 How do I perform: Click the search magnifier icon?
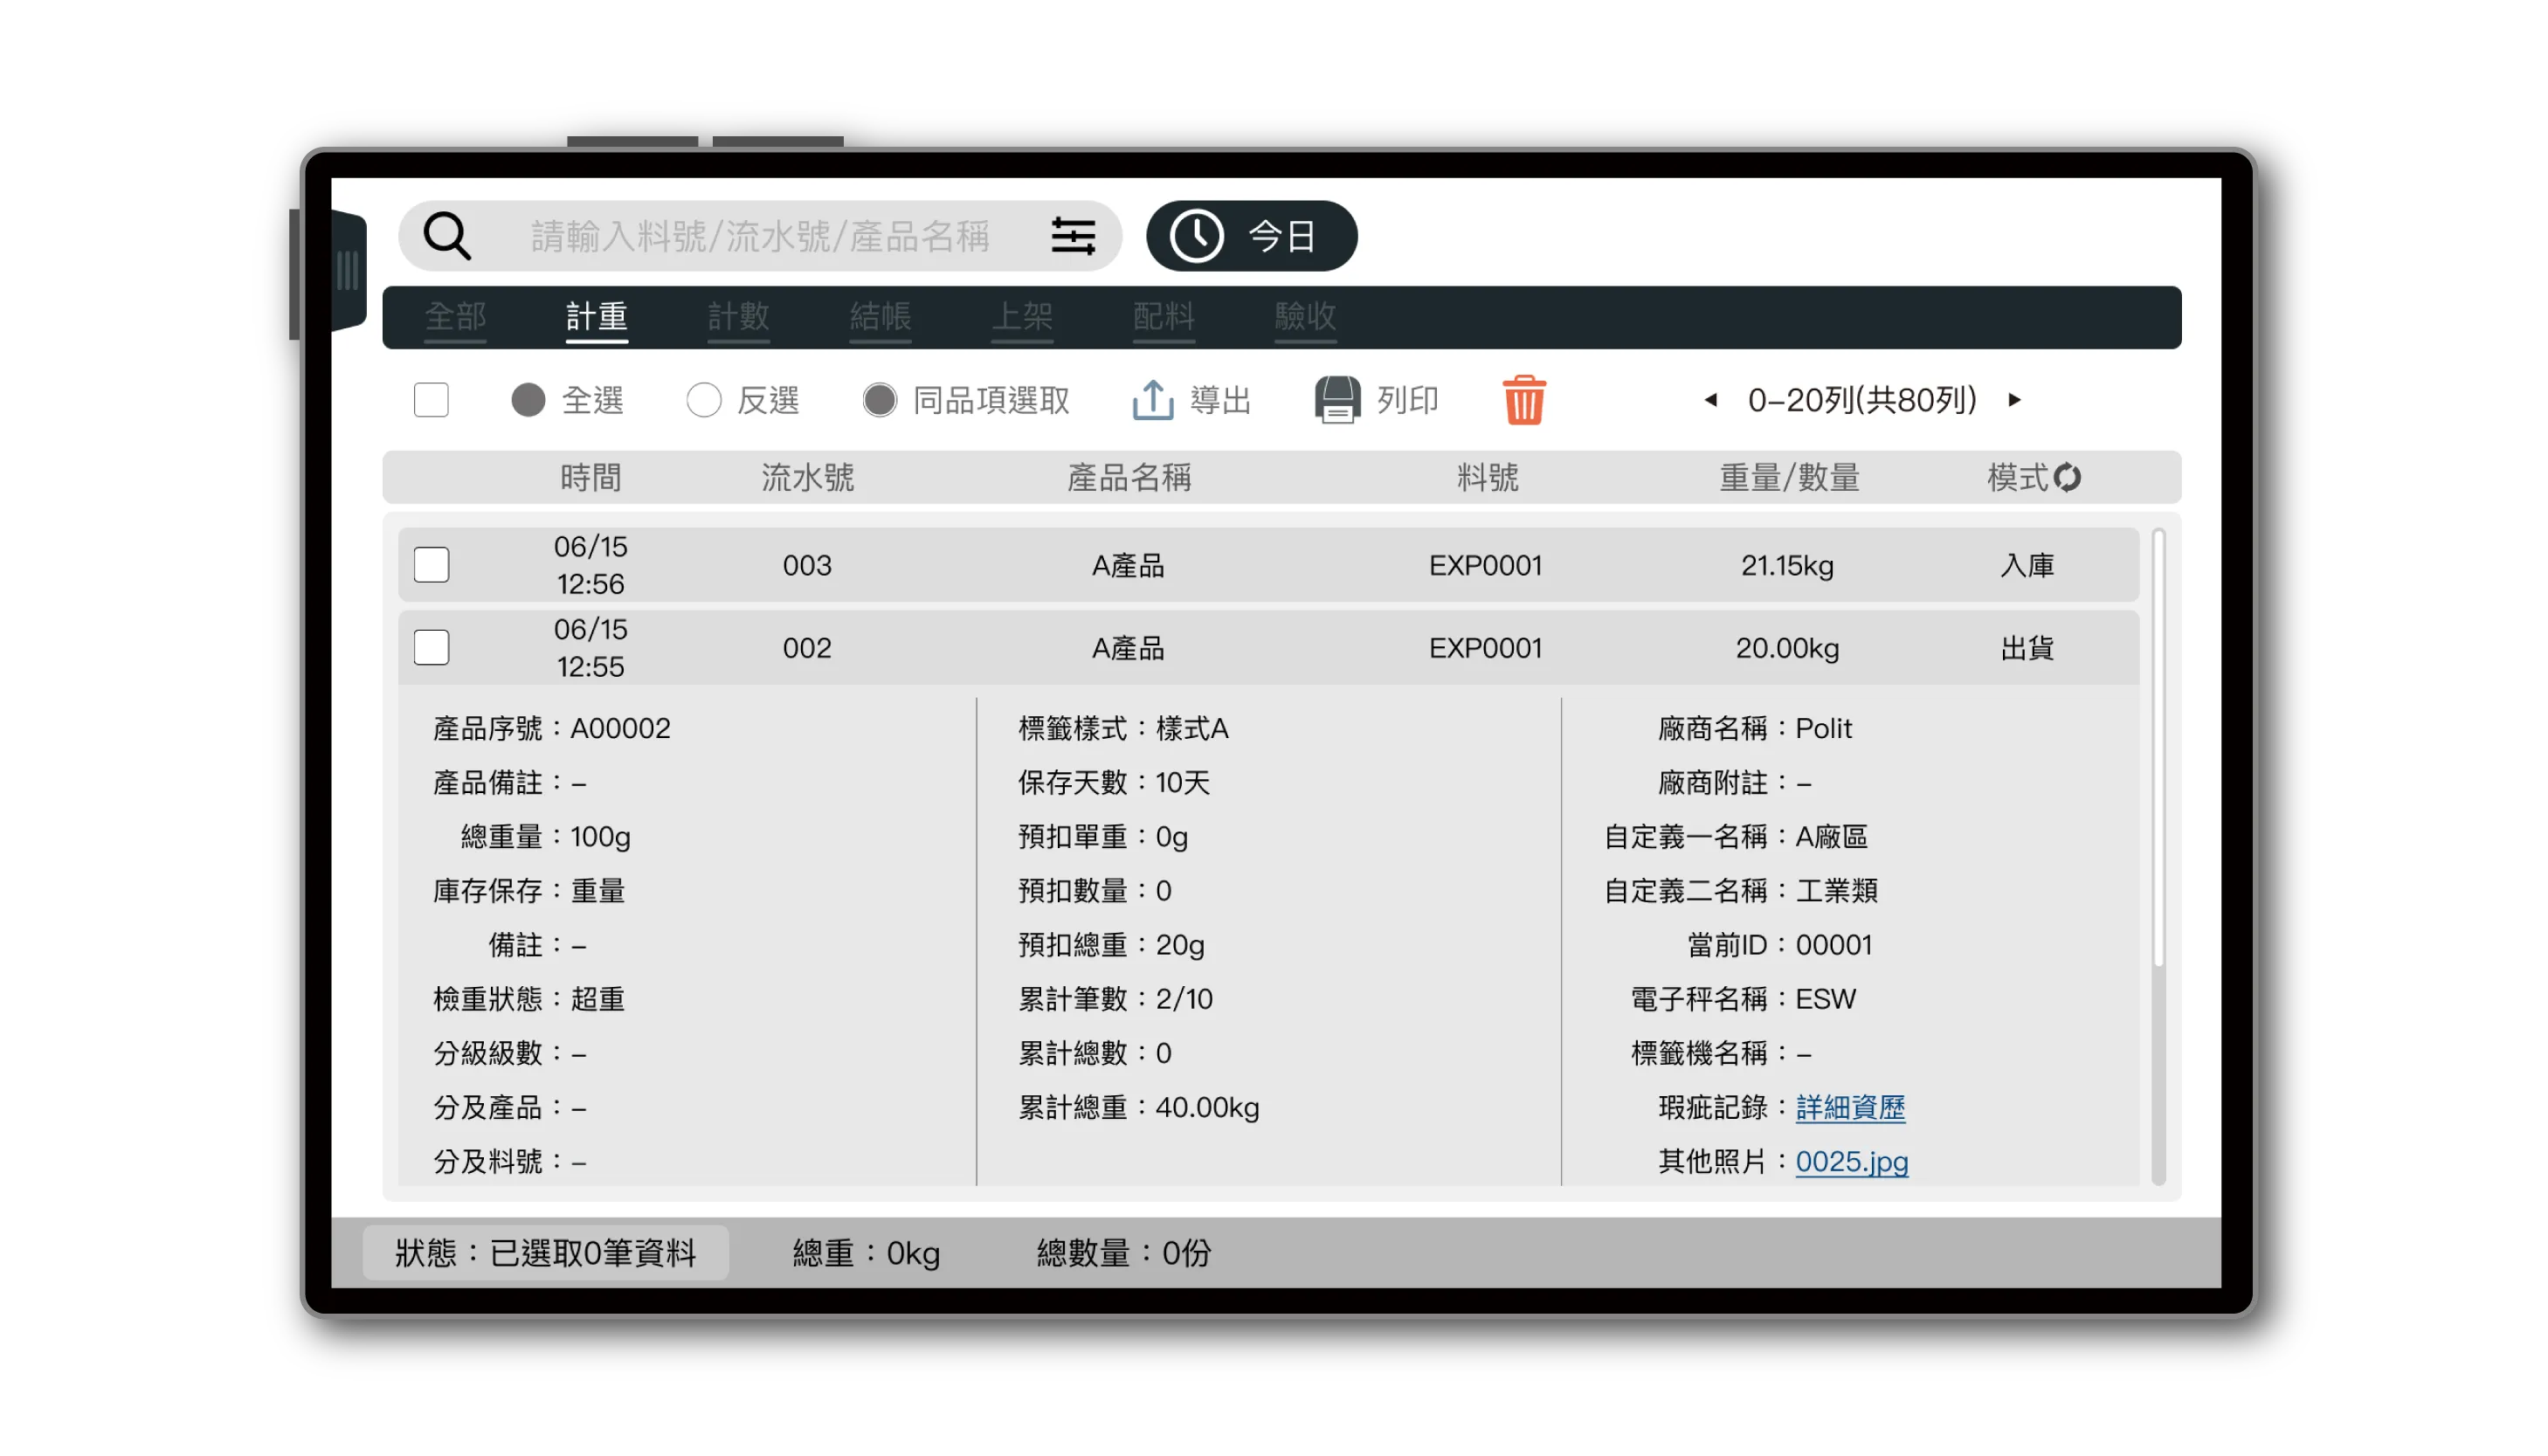(x=447, y=237)
